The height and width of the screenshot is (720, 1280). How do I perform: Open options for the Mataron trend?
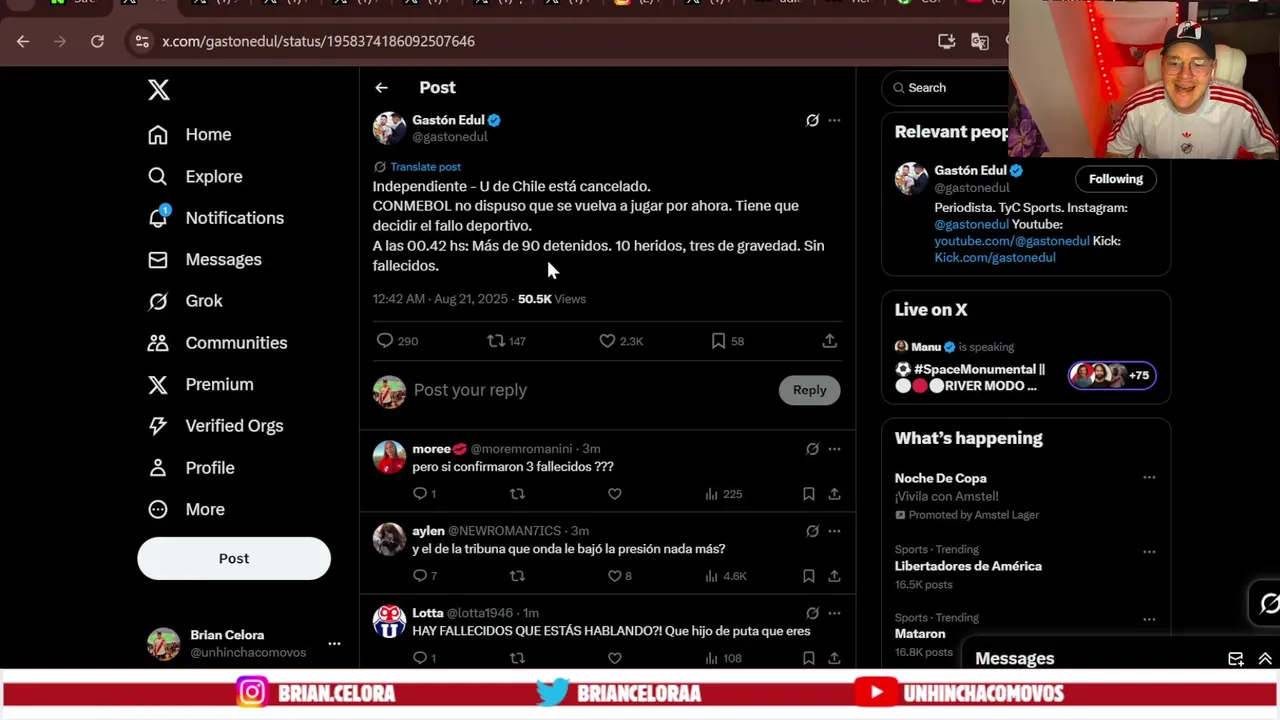(x=1149, y=620)
